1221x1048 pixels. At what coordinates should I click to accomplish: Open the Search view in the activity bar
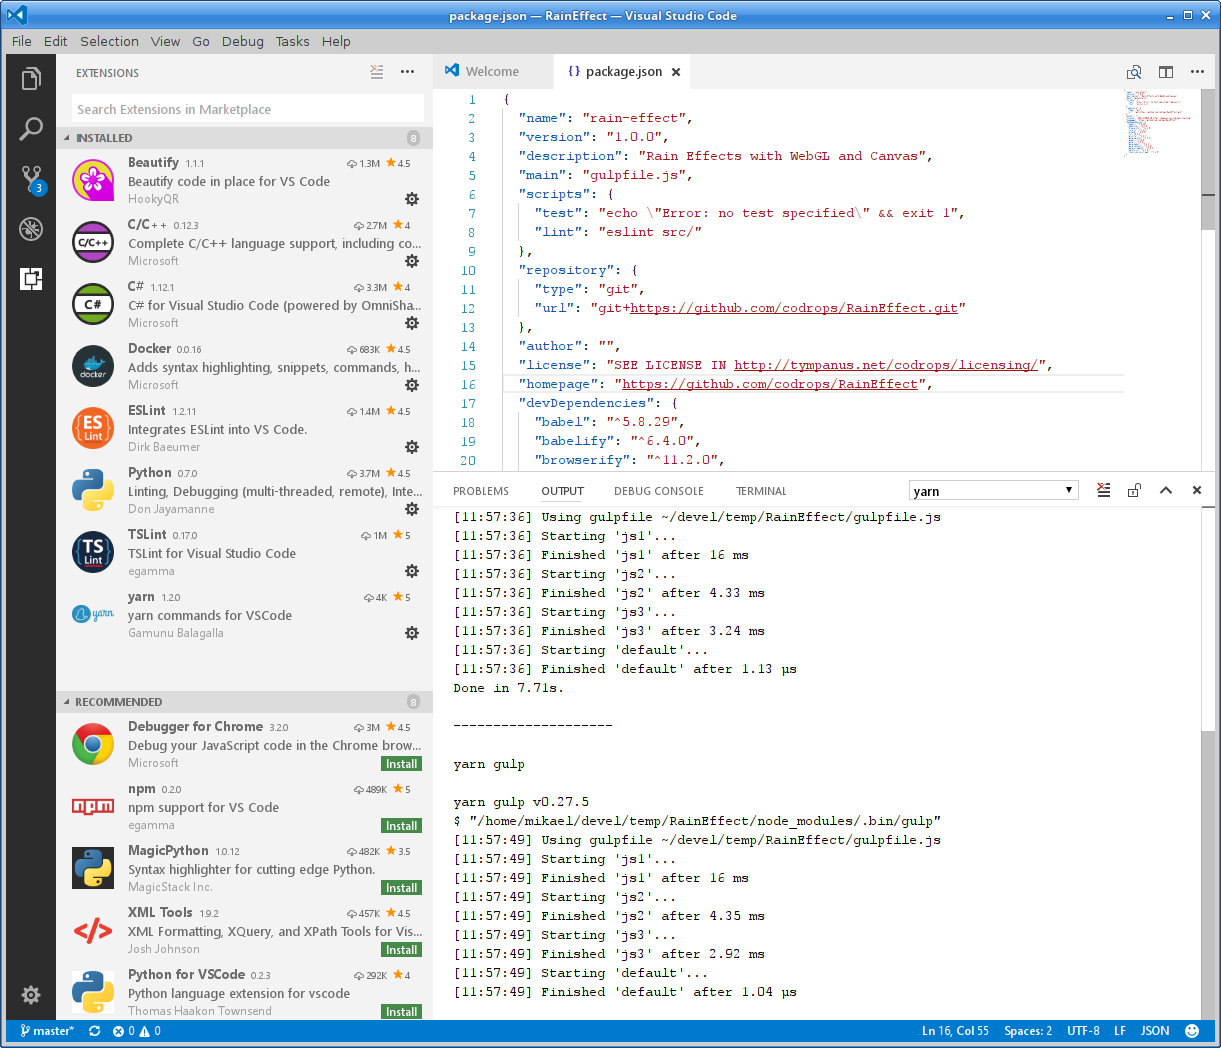(x=31, y=129)
